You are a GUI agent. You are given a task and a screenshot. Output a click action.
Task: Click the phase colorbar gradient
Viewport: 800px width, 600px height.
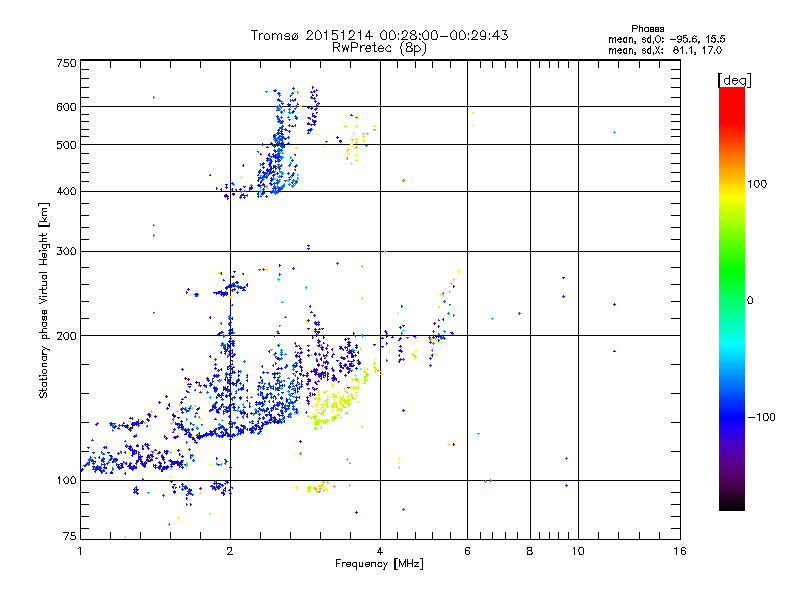732,298
